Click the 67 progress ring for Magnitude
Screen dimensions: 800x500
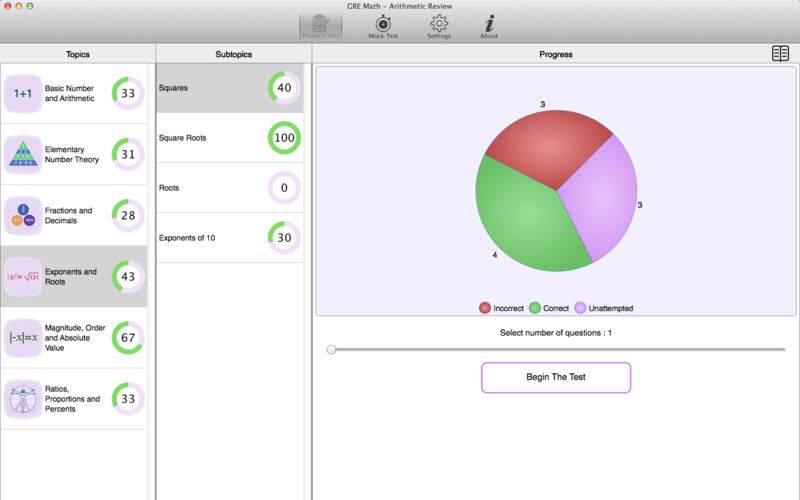click(x=128, y=338)
